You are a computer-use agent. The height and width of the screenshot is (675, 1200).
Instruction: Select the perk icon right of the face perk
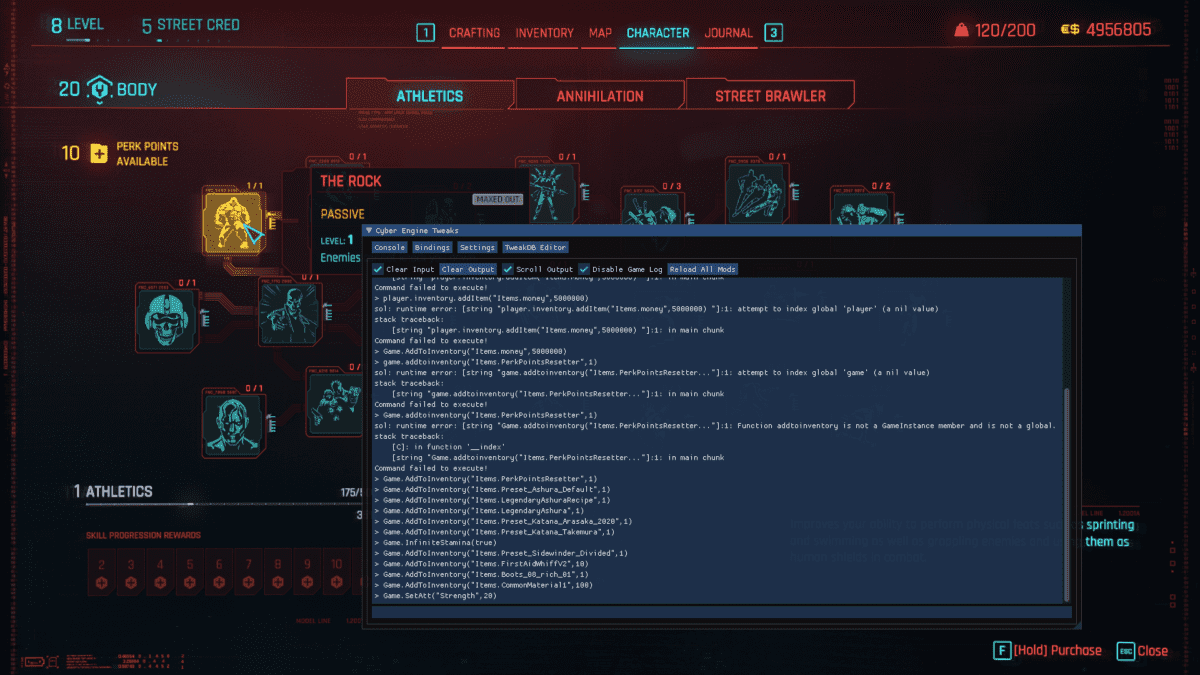pyautogui.click(x=336, y=400)
